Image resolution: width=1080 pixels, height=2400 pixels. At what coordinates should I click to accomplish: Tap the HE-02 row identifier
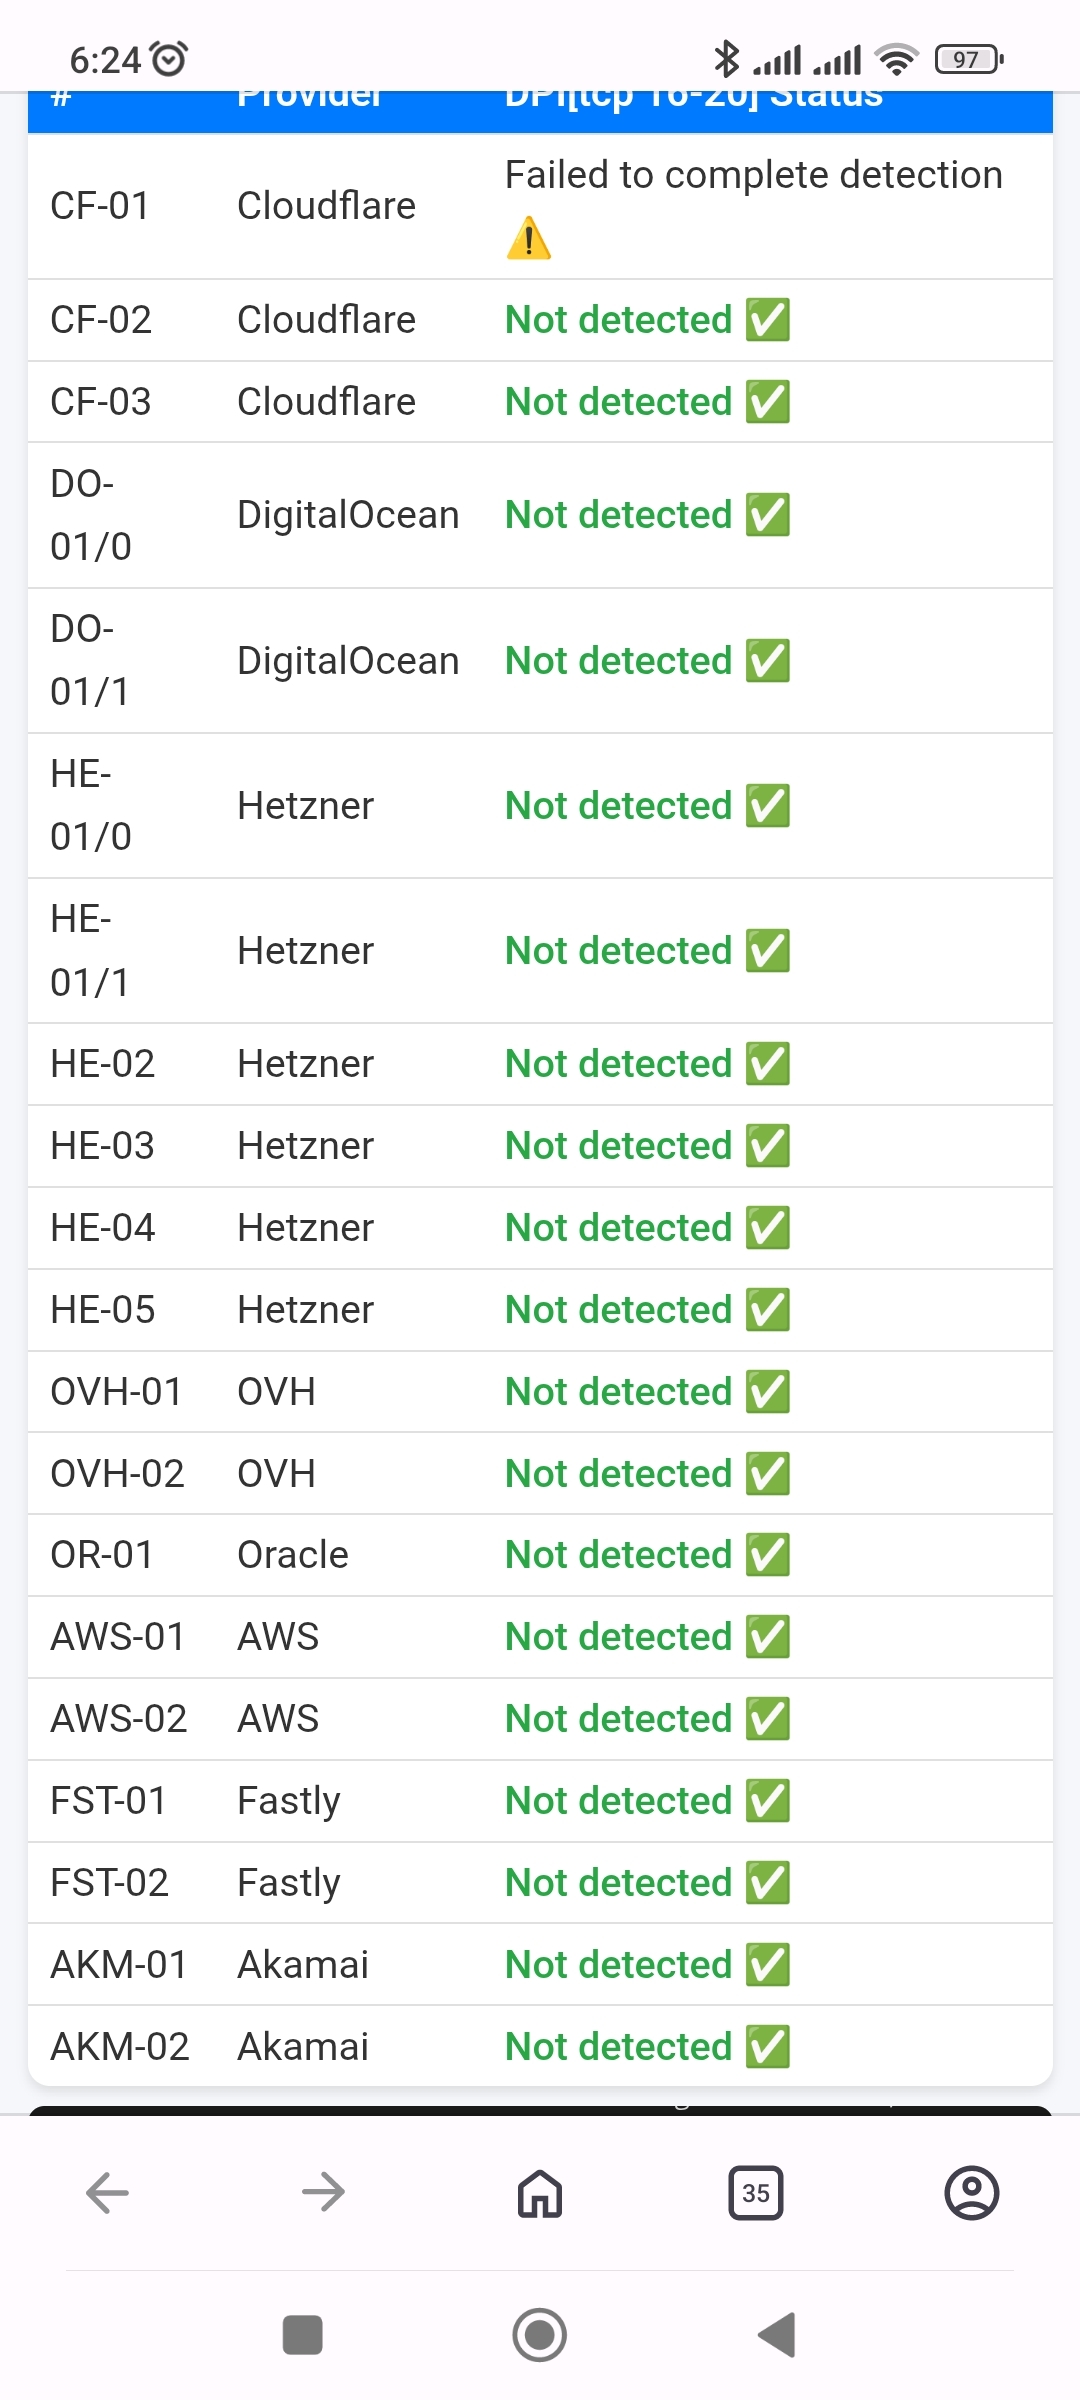(x=103, y=1064)
